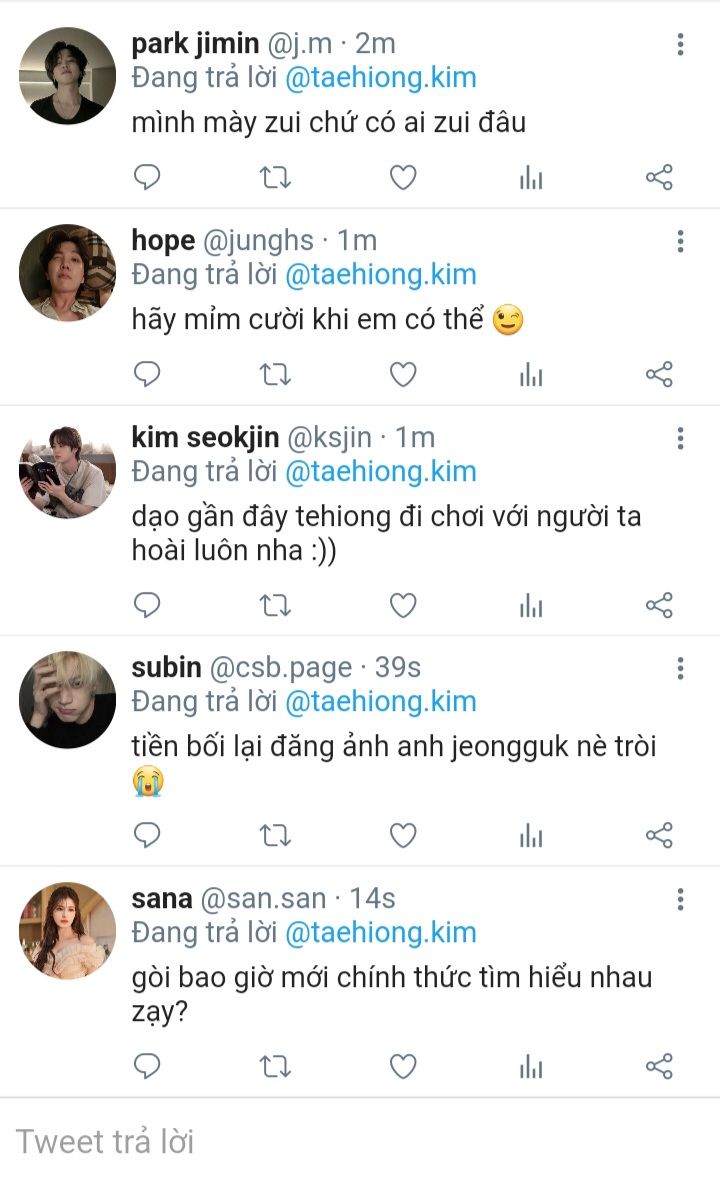The image size is (720, 1183).
Task: Like park jimin's reply
Action: [403, 178]
